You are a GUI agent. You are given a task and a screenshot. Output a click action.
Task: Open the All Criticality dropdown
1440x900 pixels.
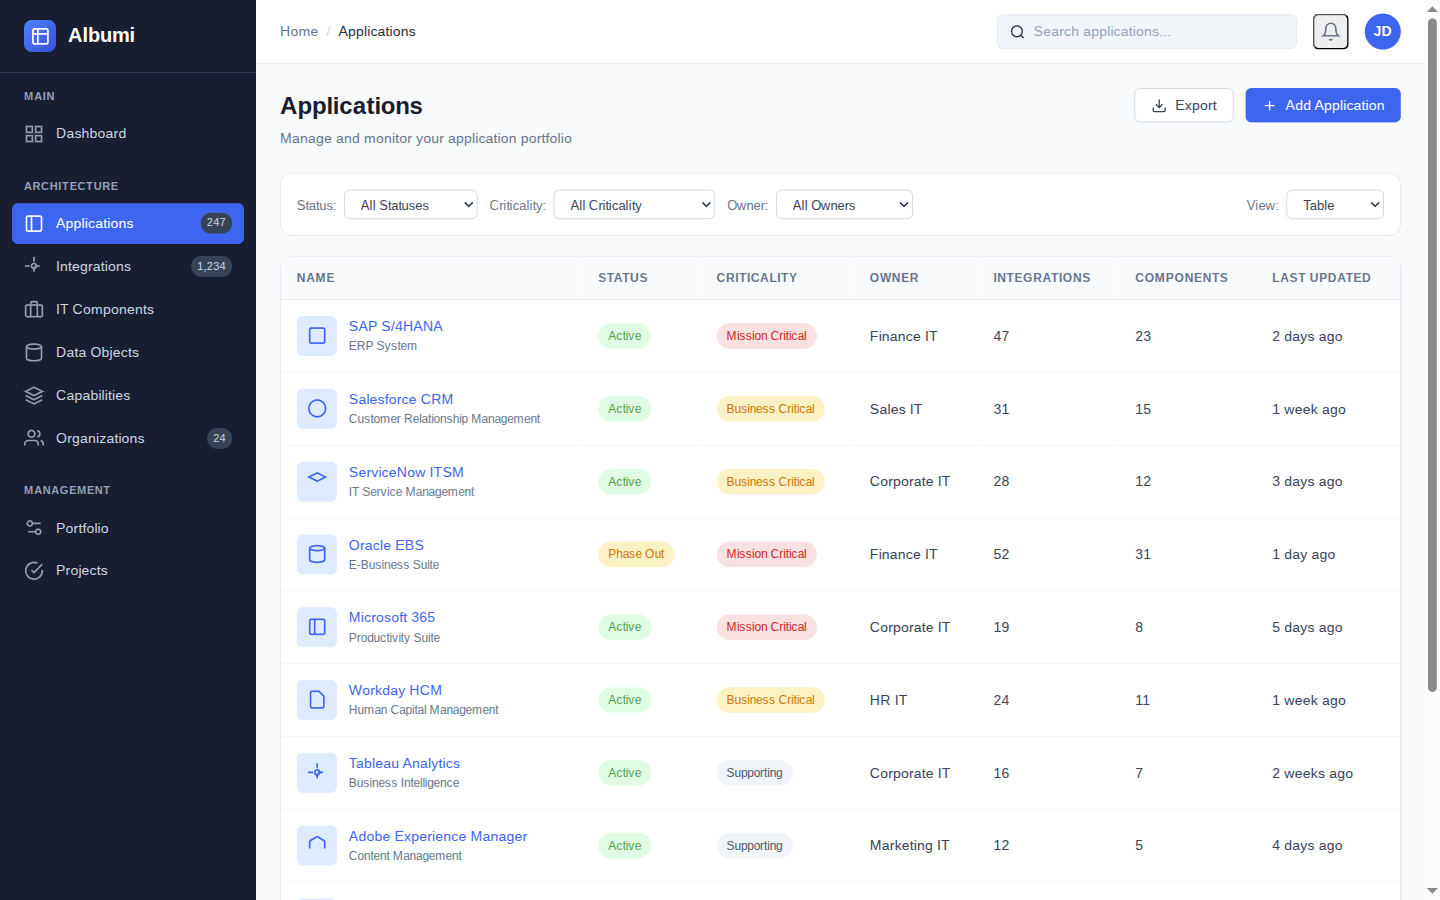pos(634,204)
